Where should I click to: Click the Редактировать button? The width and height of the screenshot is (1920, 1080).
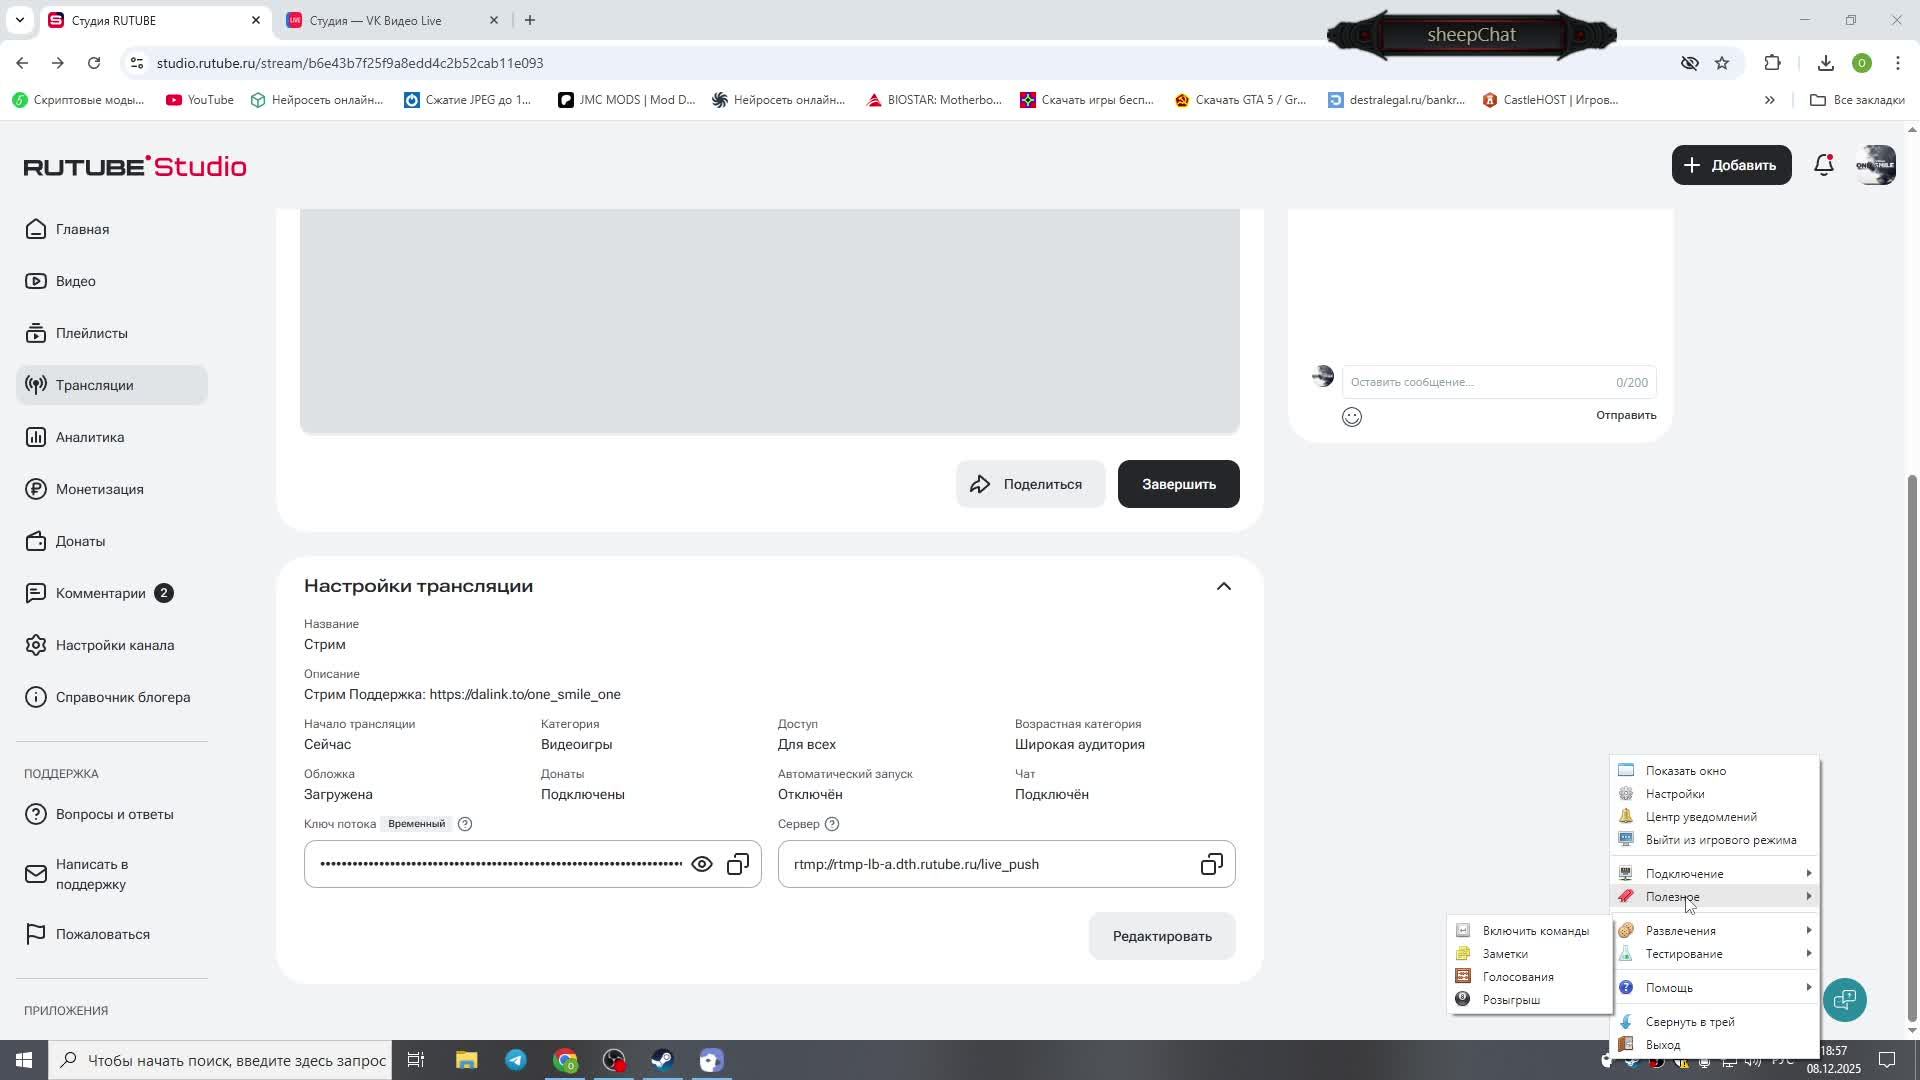[x=1161, y=936]
